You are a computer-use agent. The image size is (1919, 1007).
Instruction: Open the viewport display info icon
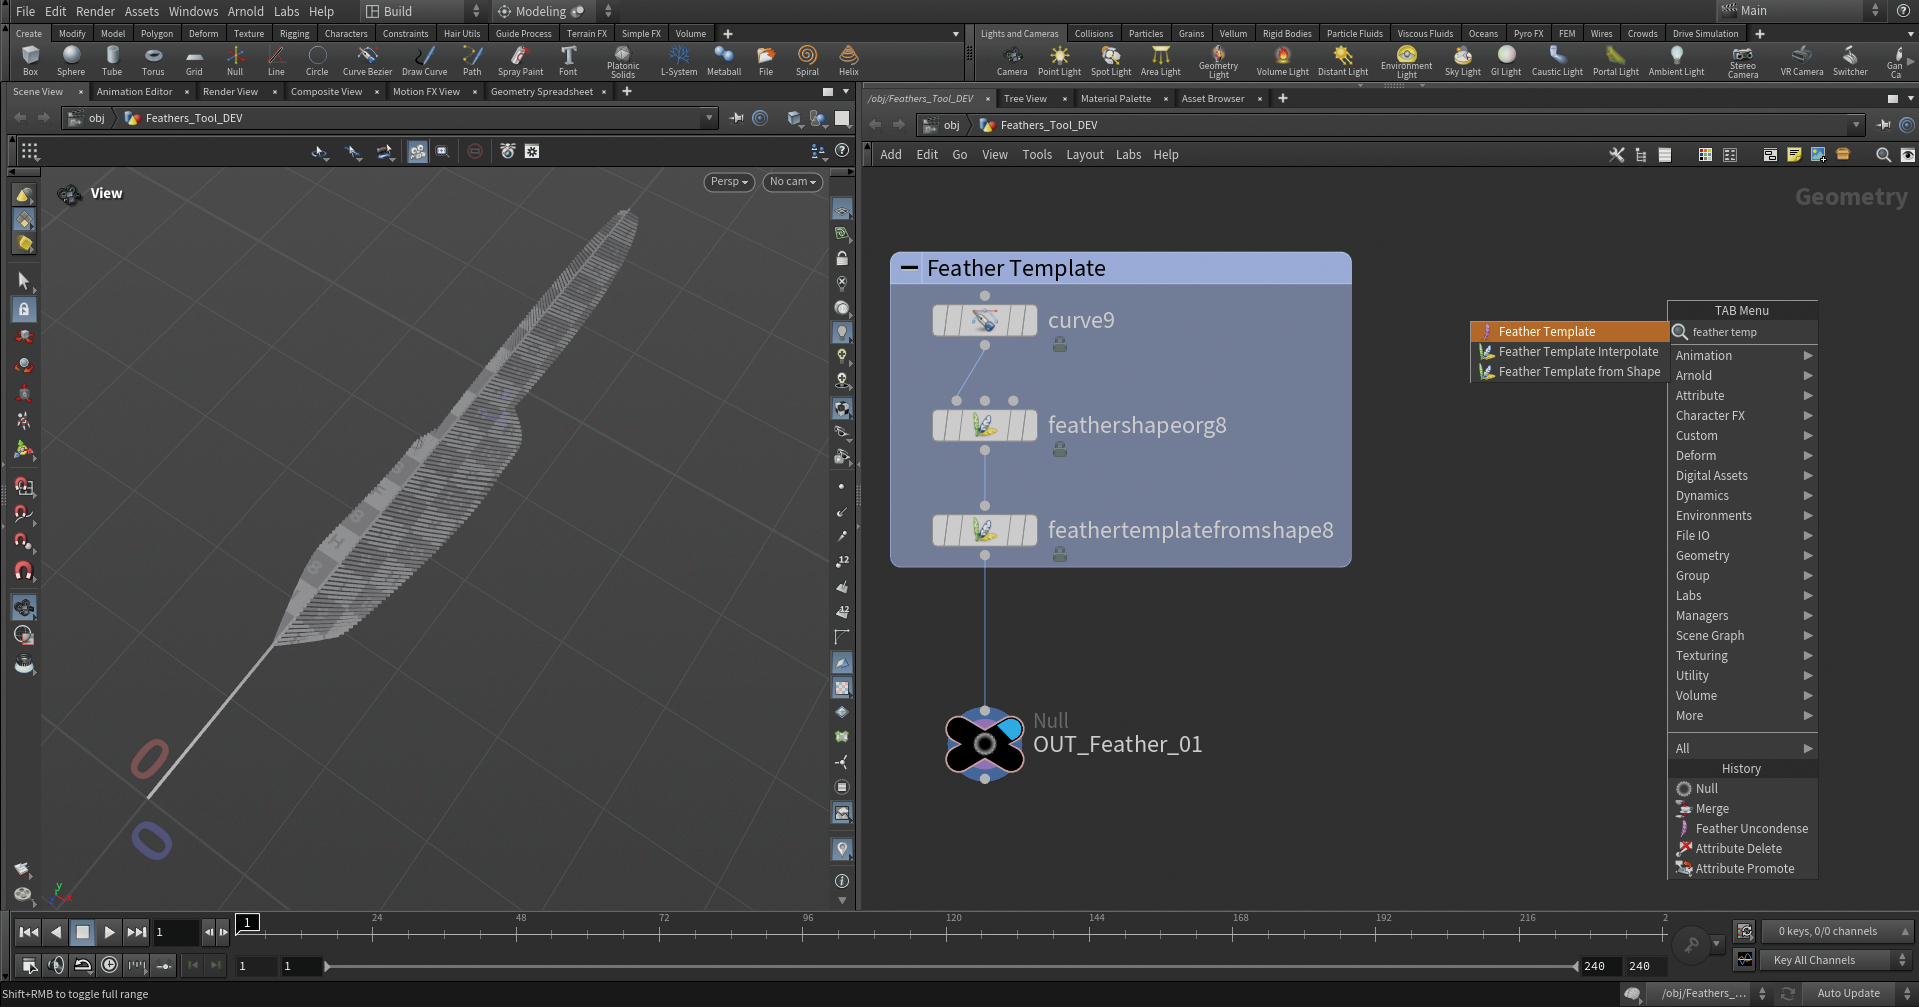tap(842, 881)
